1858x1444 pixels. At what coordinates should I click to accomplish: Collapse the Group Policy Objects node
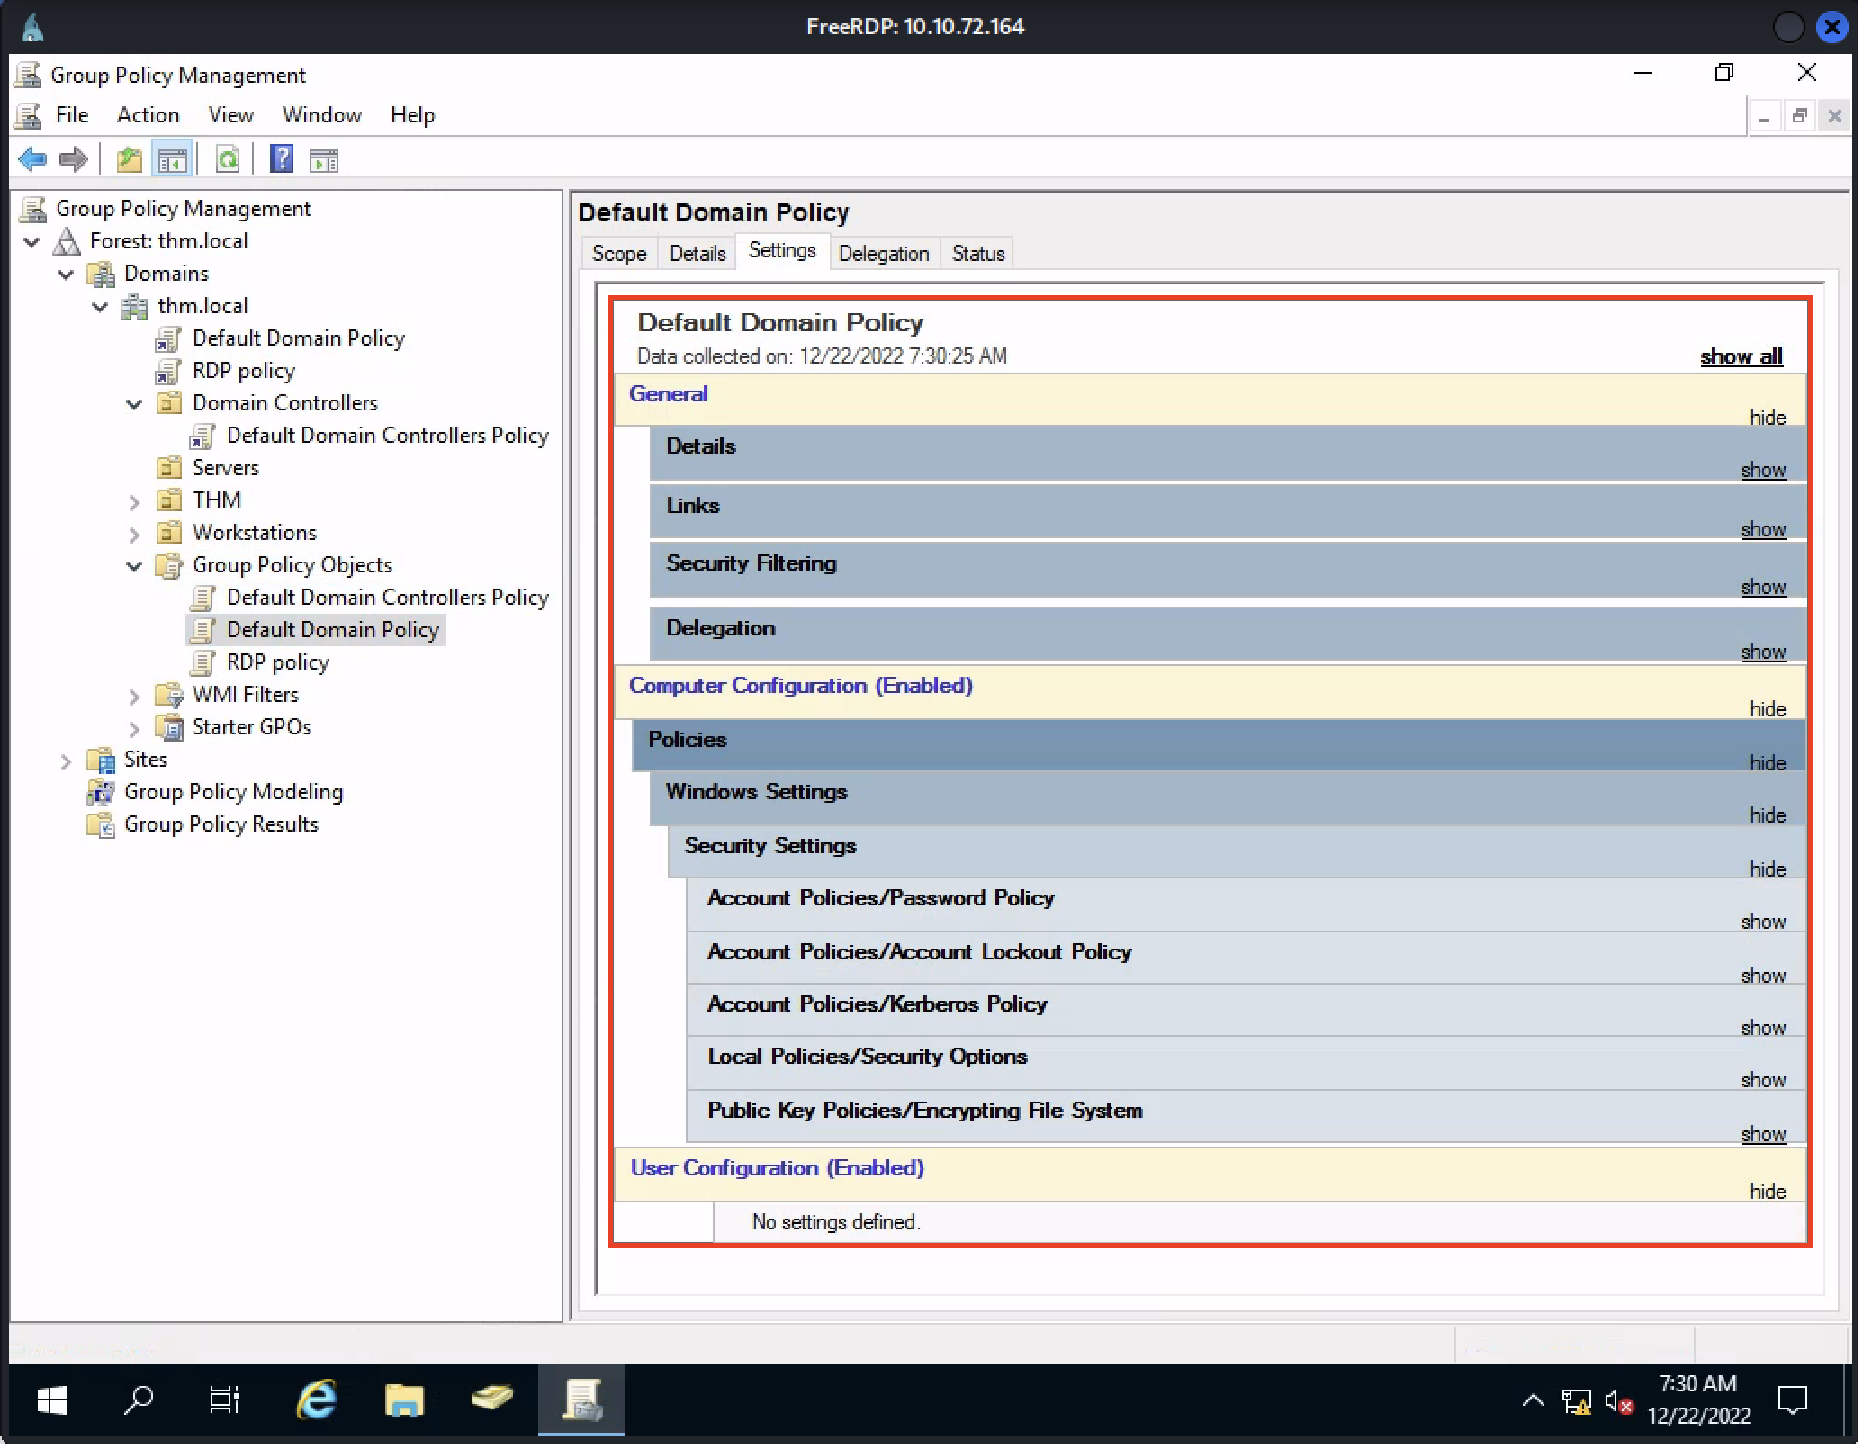coord(134,566)
